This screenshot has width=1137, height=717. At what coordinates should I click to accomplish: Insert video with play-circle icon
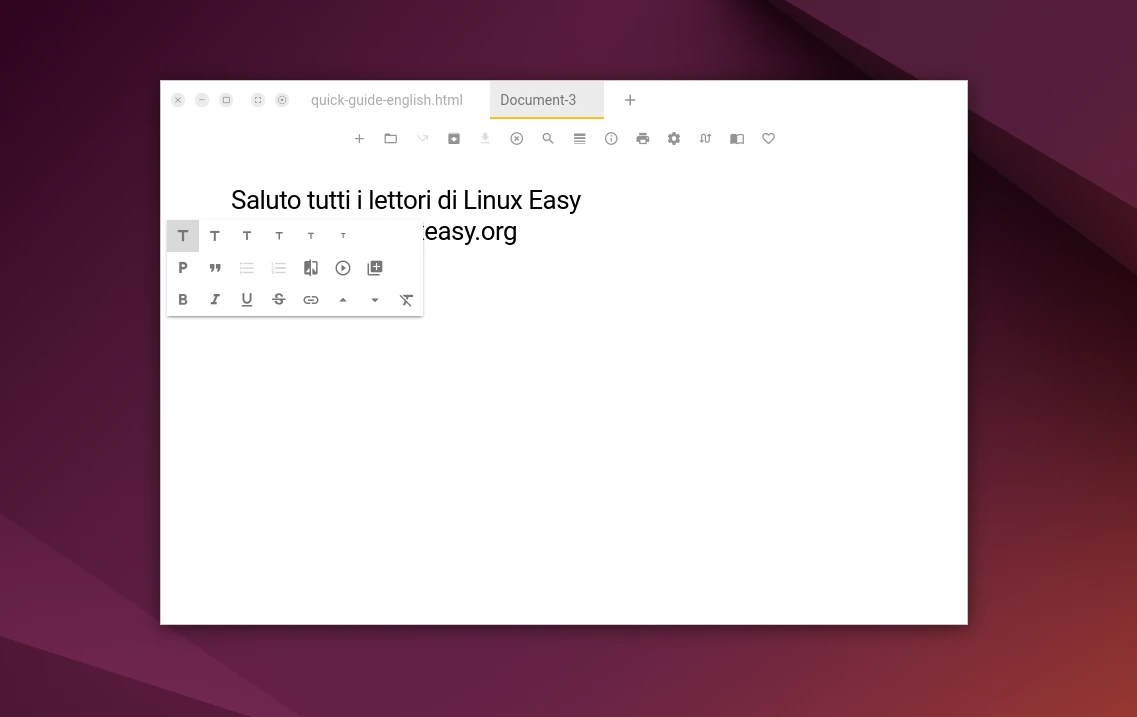[x=343, y=268]
